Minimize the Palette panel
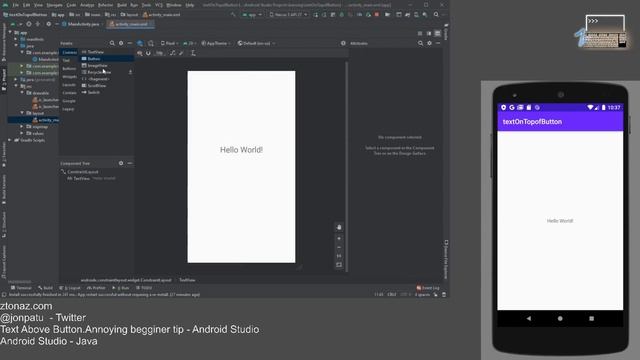Viewport: 640px width, 360px height. click(130, 43)
